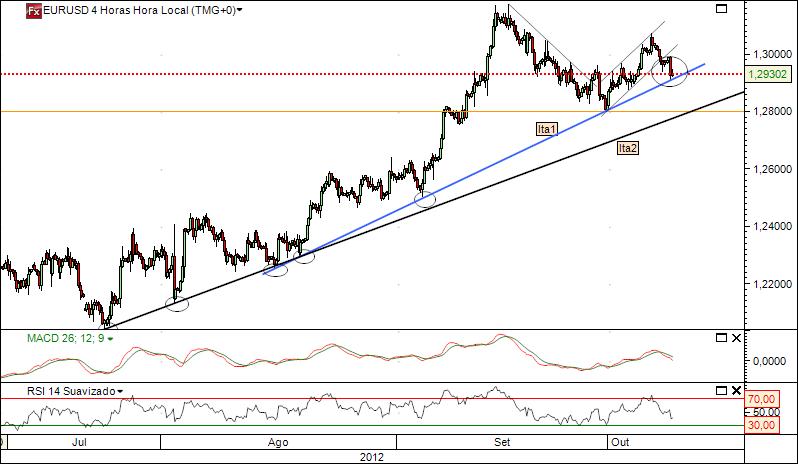
Task: Click the 1,22000 price axis label
Action: coord(773,283)
